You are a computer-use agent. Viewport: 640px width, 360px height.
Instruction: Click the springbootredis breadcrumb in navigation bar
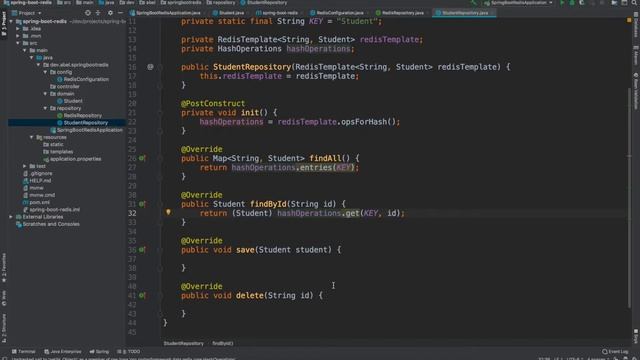click(181, 3)
